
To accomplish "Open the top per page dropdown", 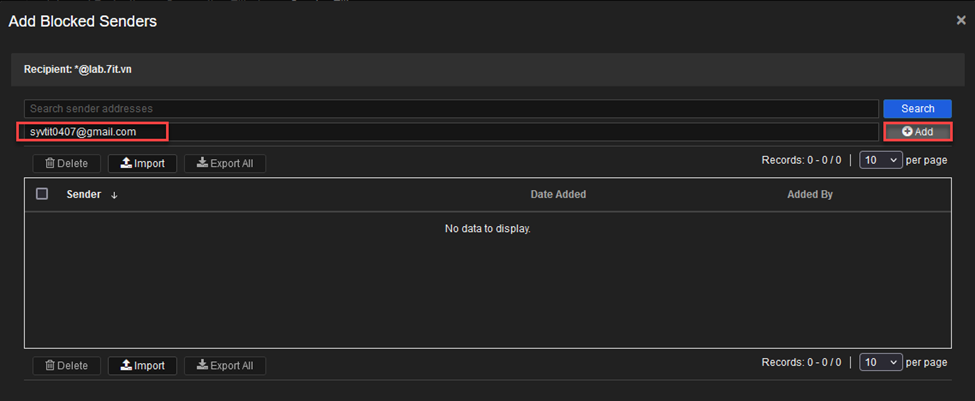I will pos(880,160).
